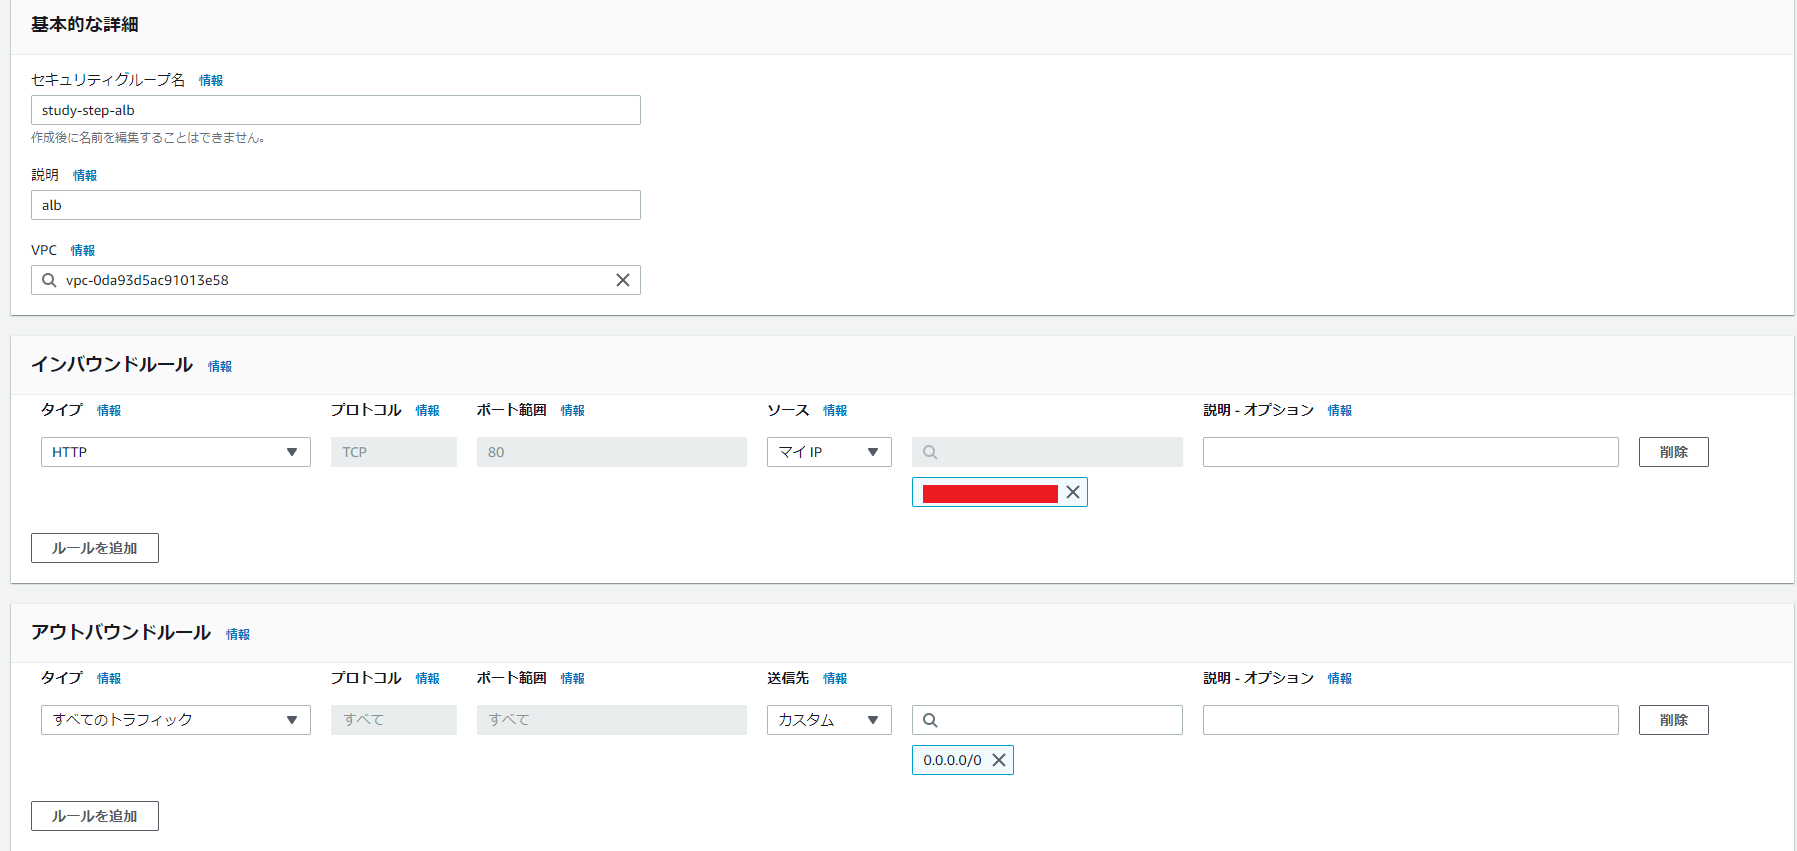Click the search icon in outbound destination field
This screenshot has width=1797, height=851.
(930, 720)
